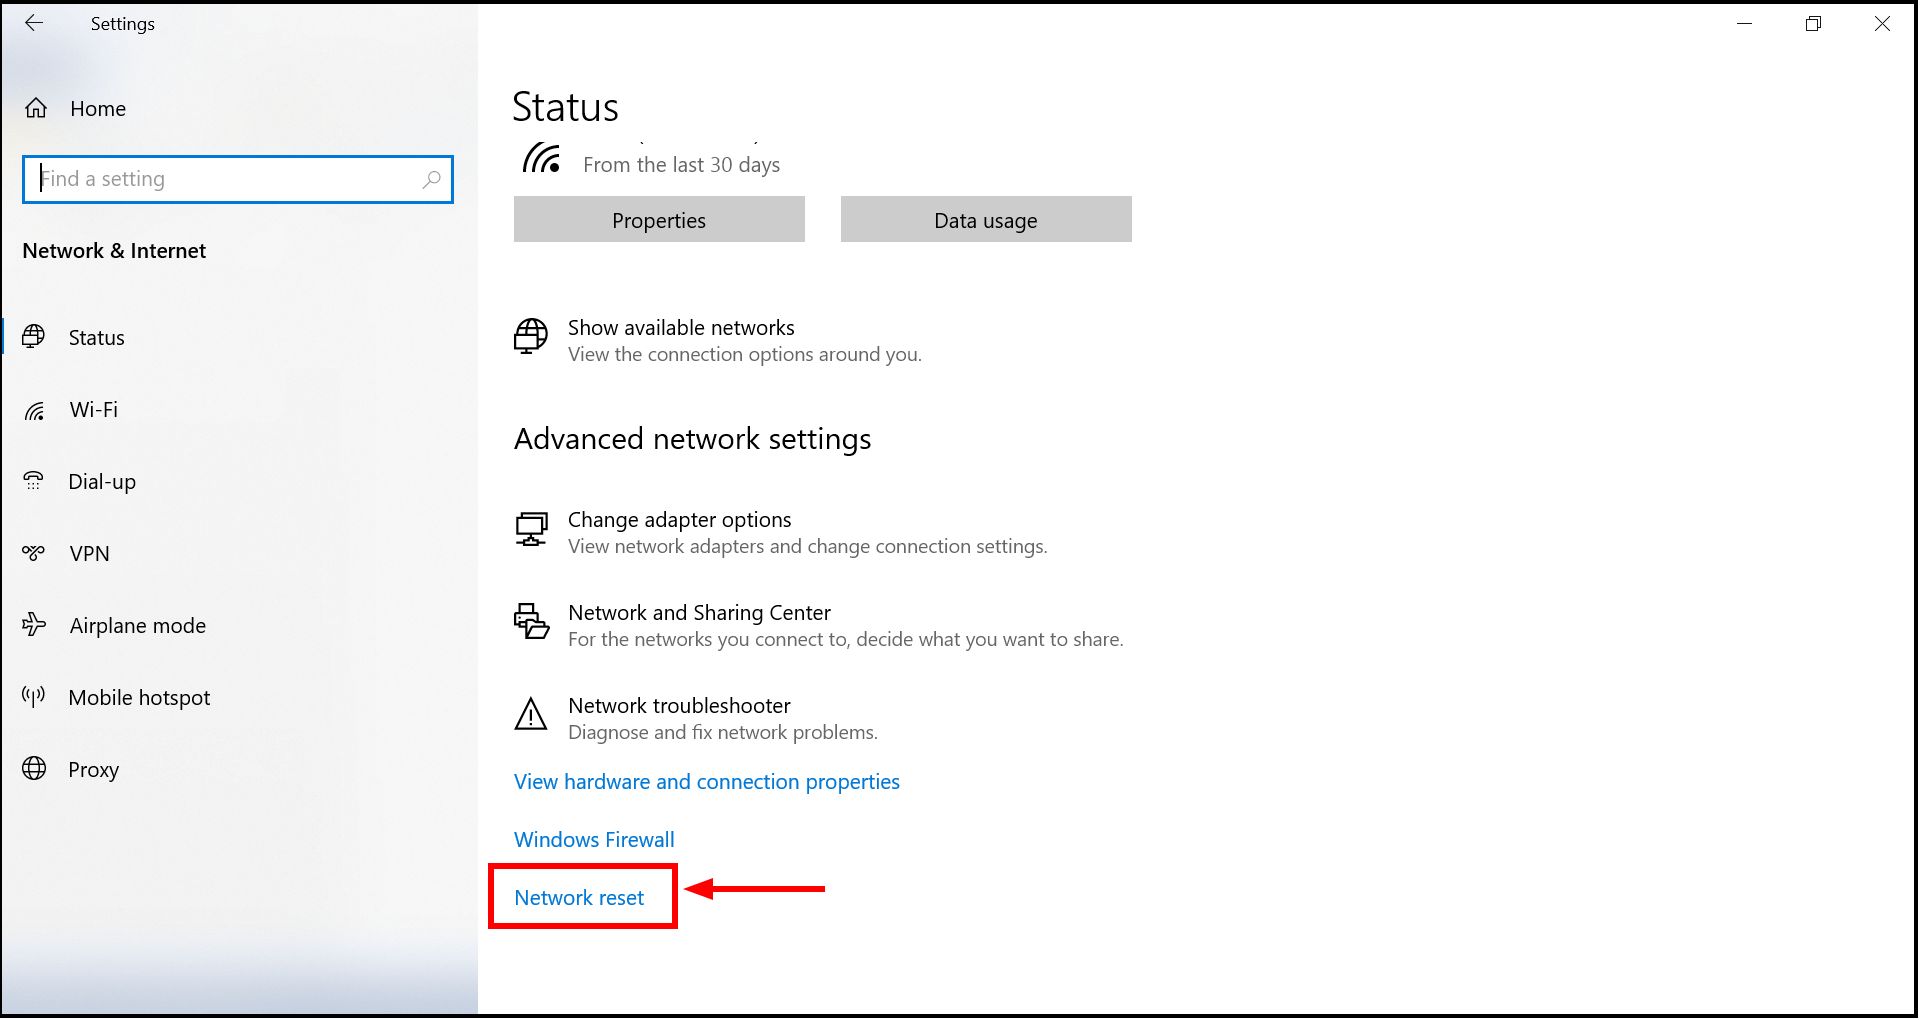Switch to Mobile hotspot settings

click(139, 697)
